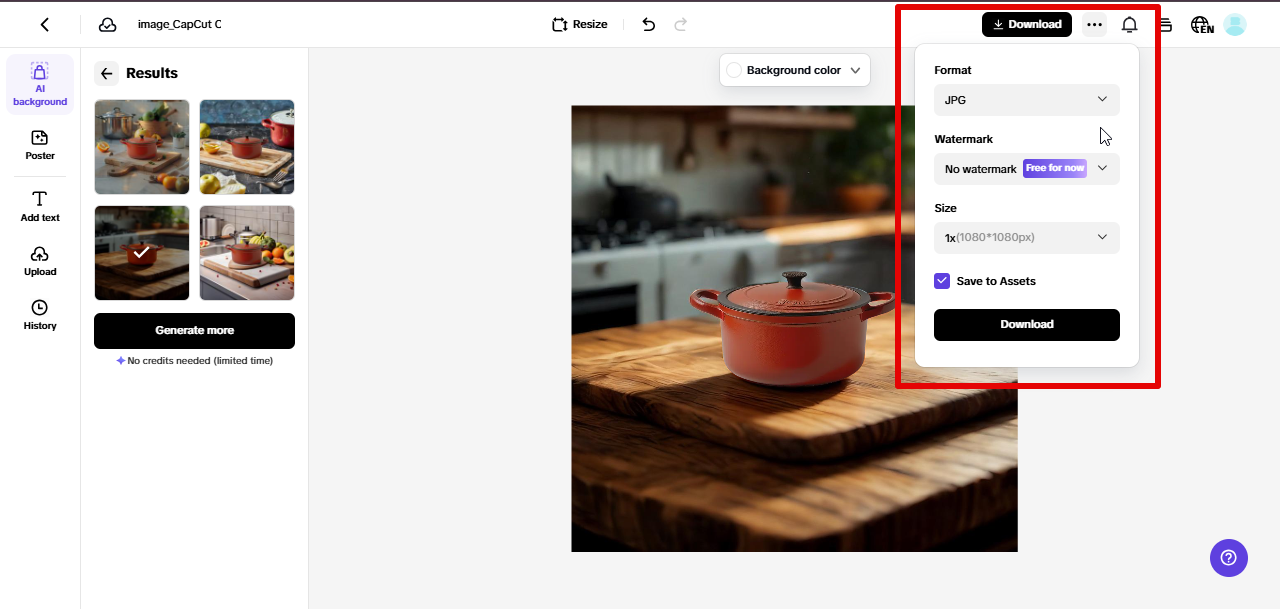1280x609 pixels.
Task: Click the cloud sync icon beside filename
Action: (107, 24)
